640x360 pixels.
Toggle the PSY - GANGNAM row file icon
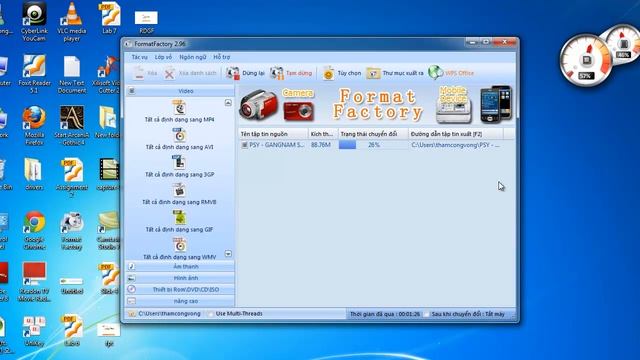click(244, 145)
